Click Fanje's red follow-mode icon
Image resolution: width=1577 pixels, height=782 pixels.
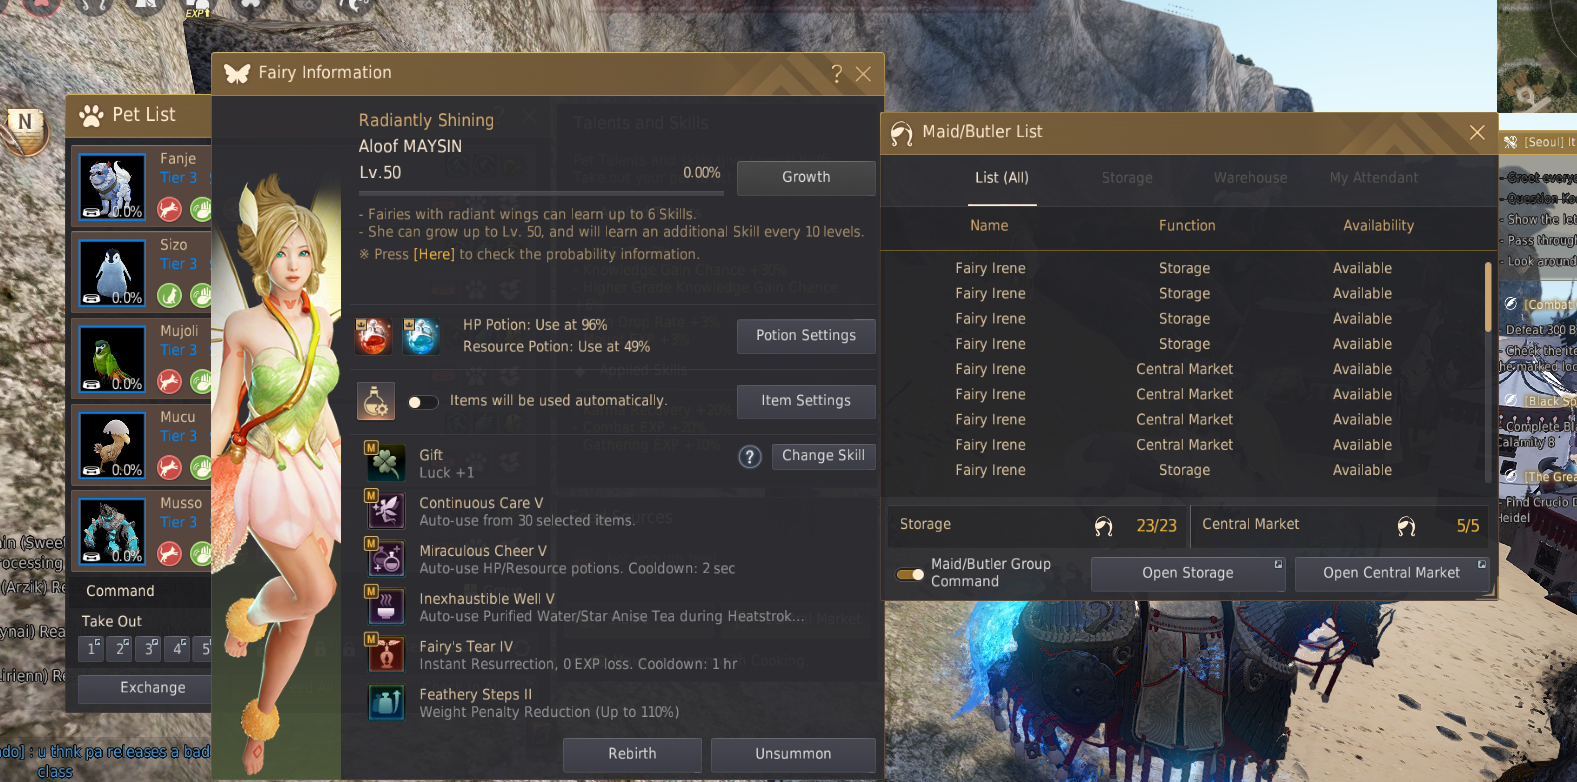(170, 210)
